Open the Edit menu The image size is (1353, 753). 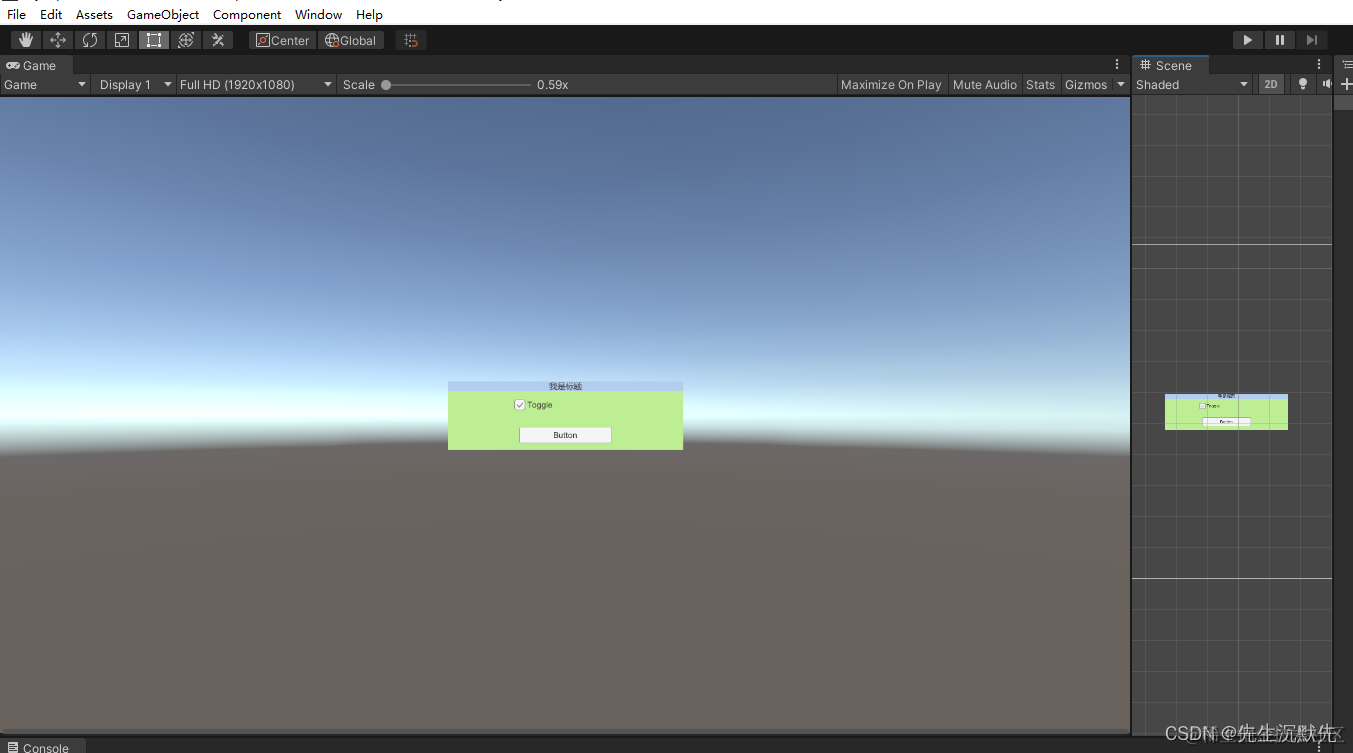51,14
